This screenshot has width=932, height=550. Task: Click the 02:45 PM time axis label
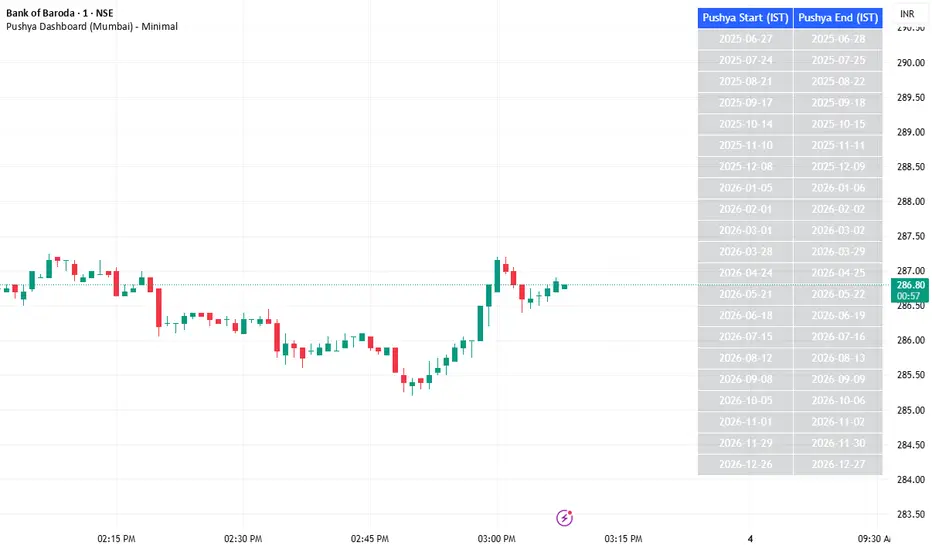[x=370, y=538]
